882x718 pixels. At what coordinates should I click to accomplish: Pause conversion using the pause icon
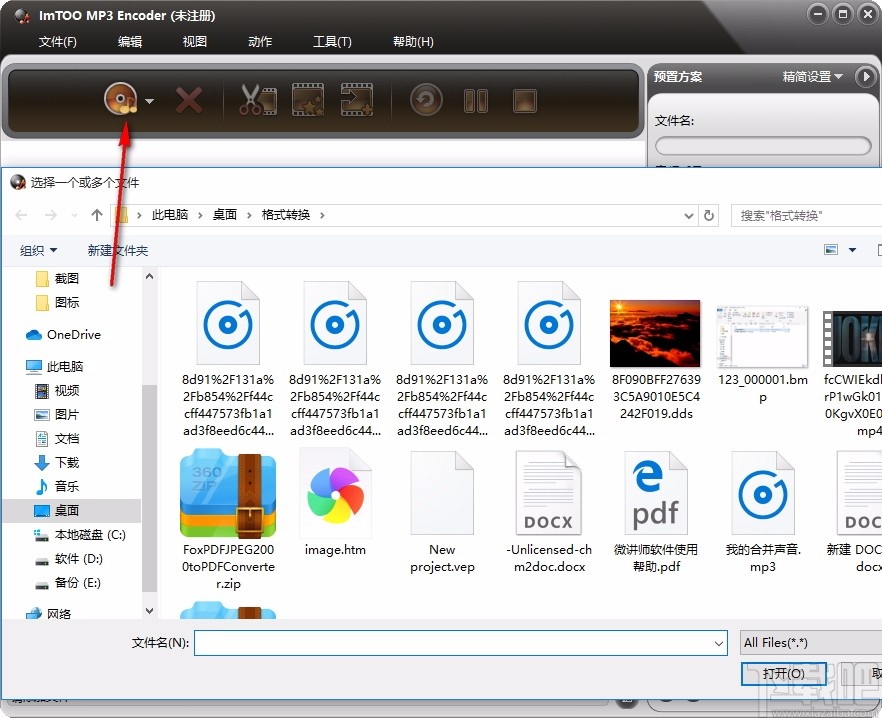pos(476,100)
